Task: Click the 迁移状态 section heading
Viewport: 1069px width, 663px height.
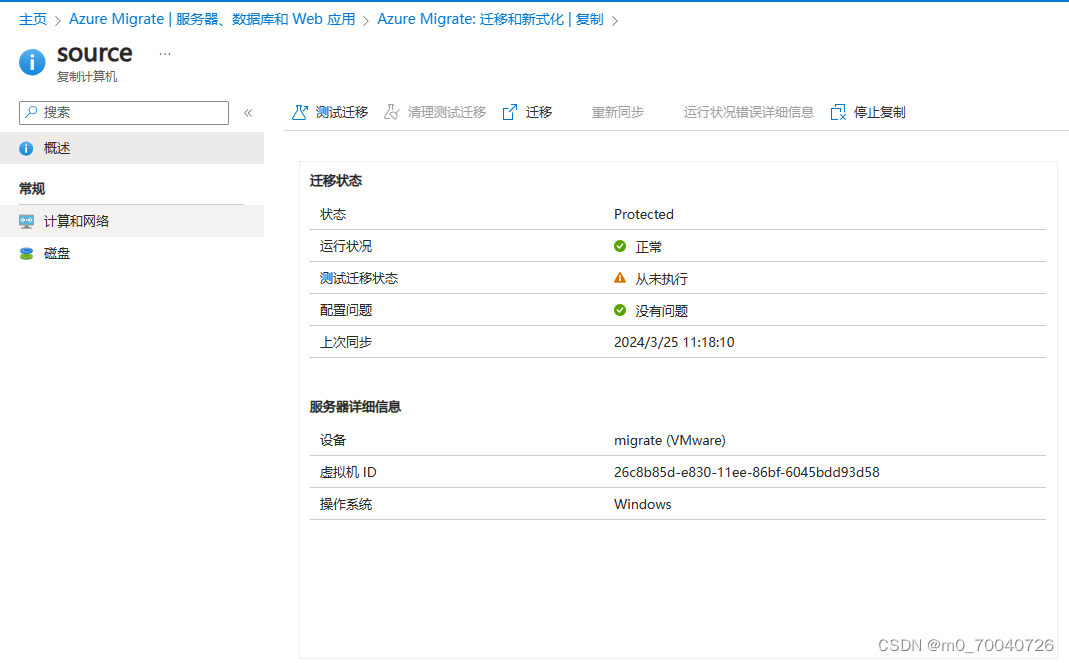Action: [x=335, y=181]
